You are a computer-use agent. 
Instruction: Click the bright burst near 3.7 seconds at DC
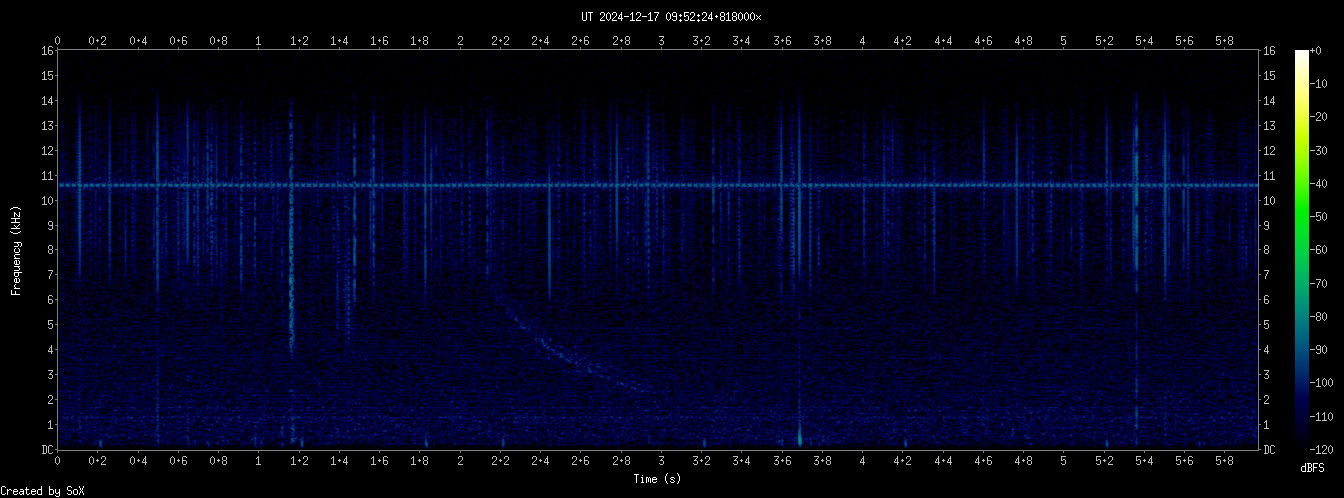800,437
